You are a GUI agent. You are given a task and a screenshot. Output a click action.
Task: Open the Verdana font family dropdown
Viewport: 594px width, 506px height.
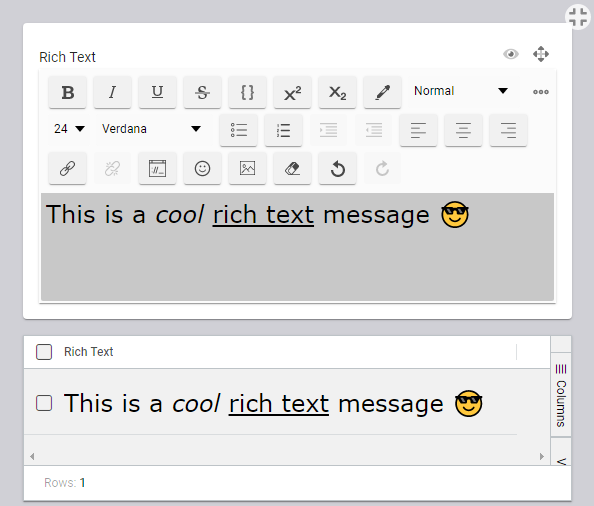point(152,129)
